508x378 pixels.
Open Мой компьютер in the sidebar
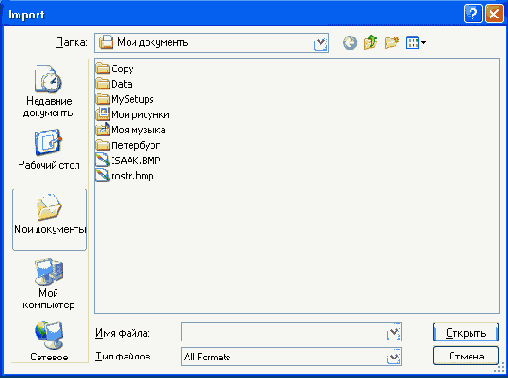pyautogui.click(x=49, y=284)
